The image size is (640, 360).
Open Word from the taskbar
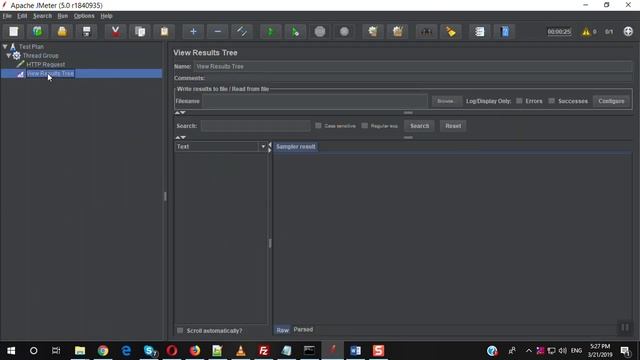pyautogui.click(x=356, y=351)
